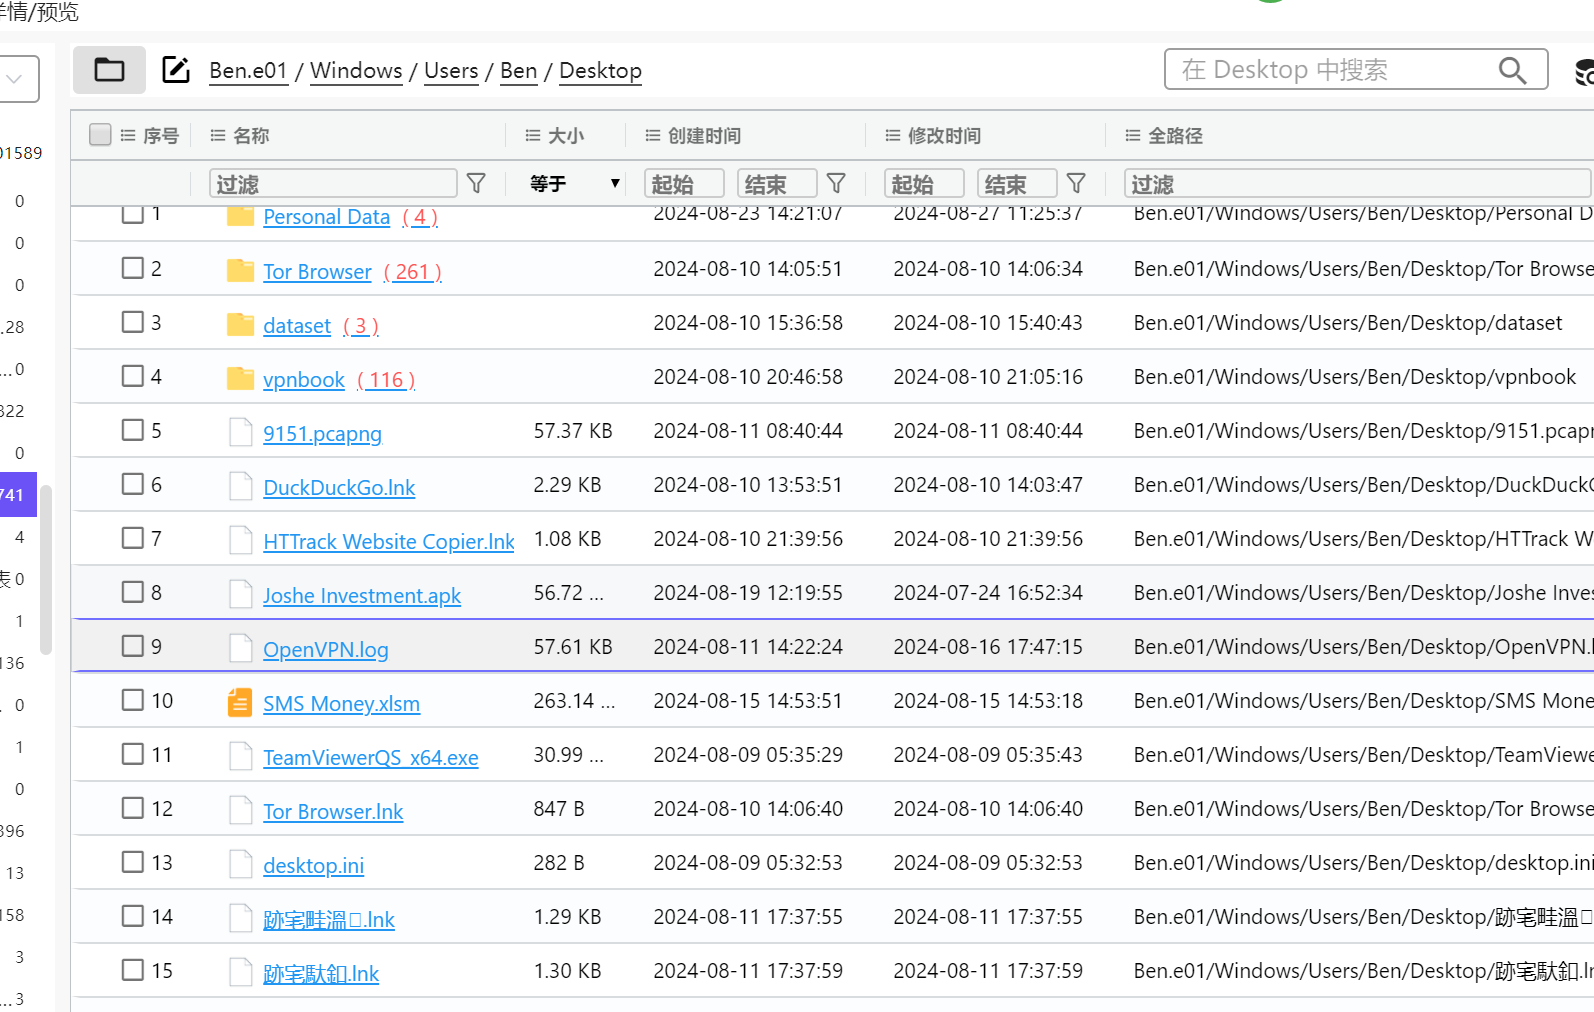Click the 全路径 column menu icon

pyautogui.click(x=1133, y=135)
